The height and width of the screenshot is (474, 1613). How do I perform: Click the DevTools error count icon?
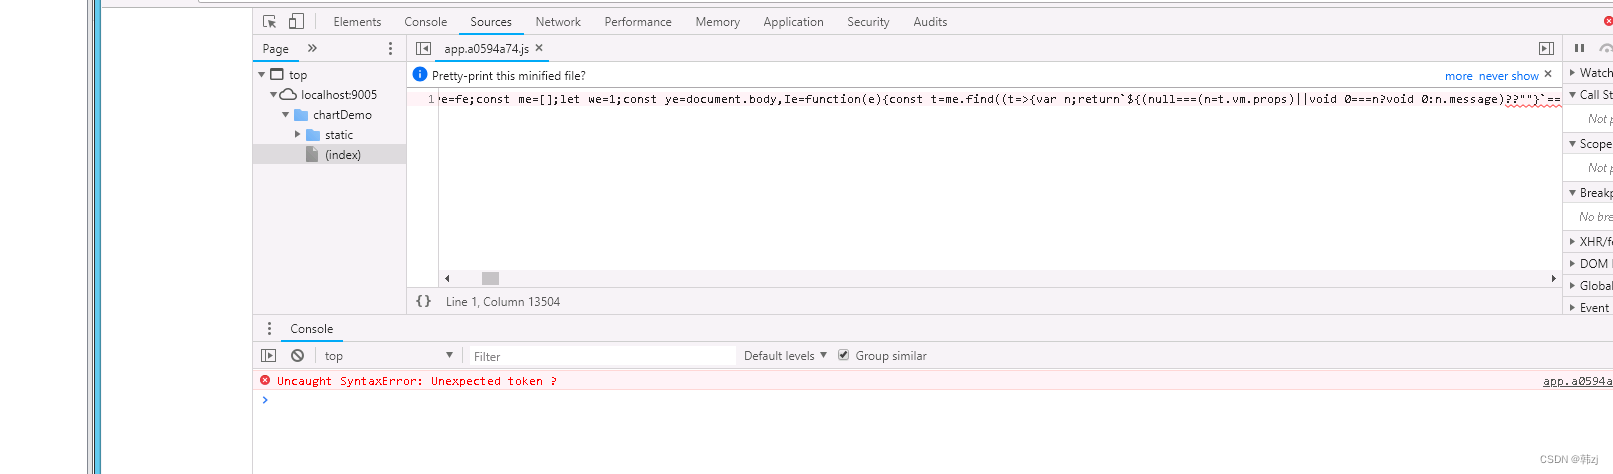1608,21
